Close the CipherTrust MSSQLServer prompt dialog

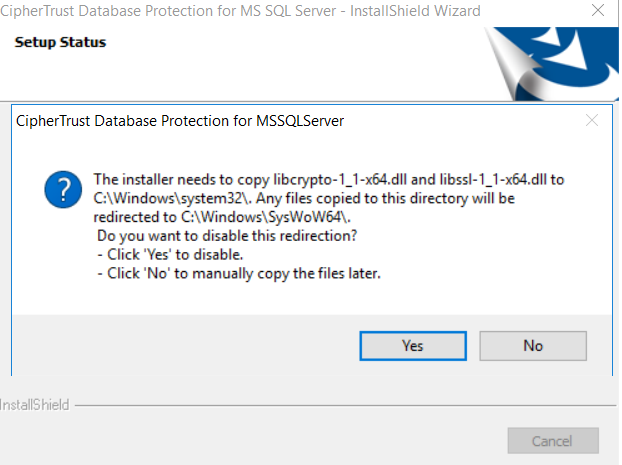(x=592, y=120)
